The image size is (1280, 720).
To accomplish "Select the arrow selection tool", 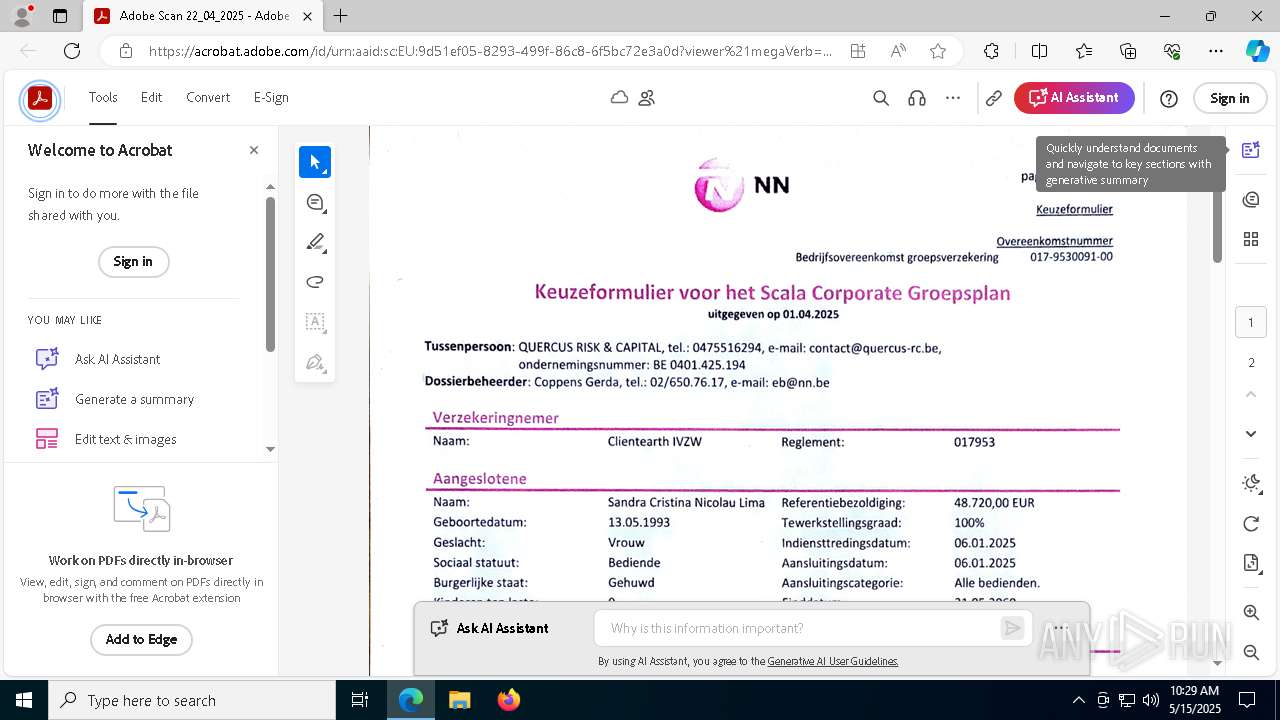I will coord(315,162).
